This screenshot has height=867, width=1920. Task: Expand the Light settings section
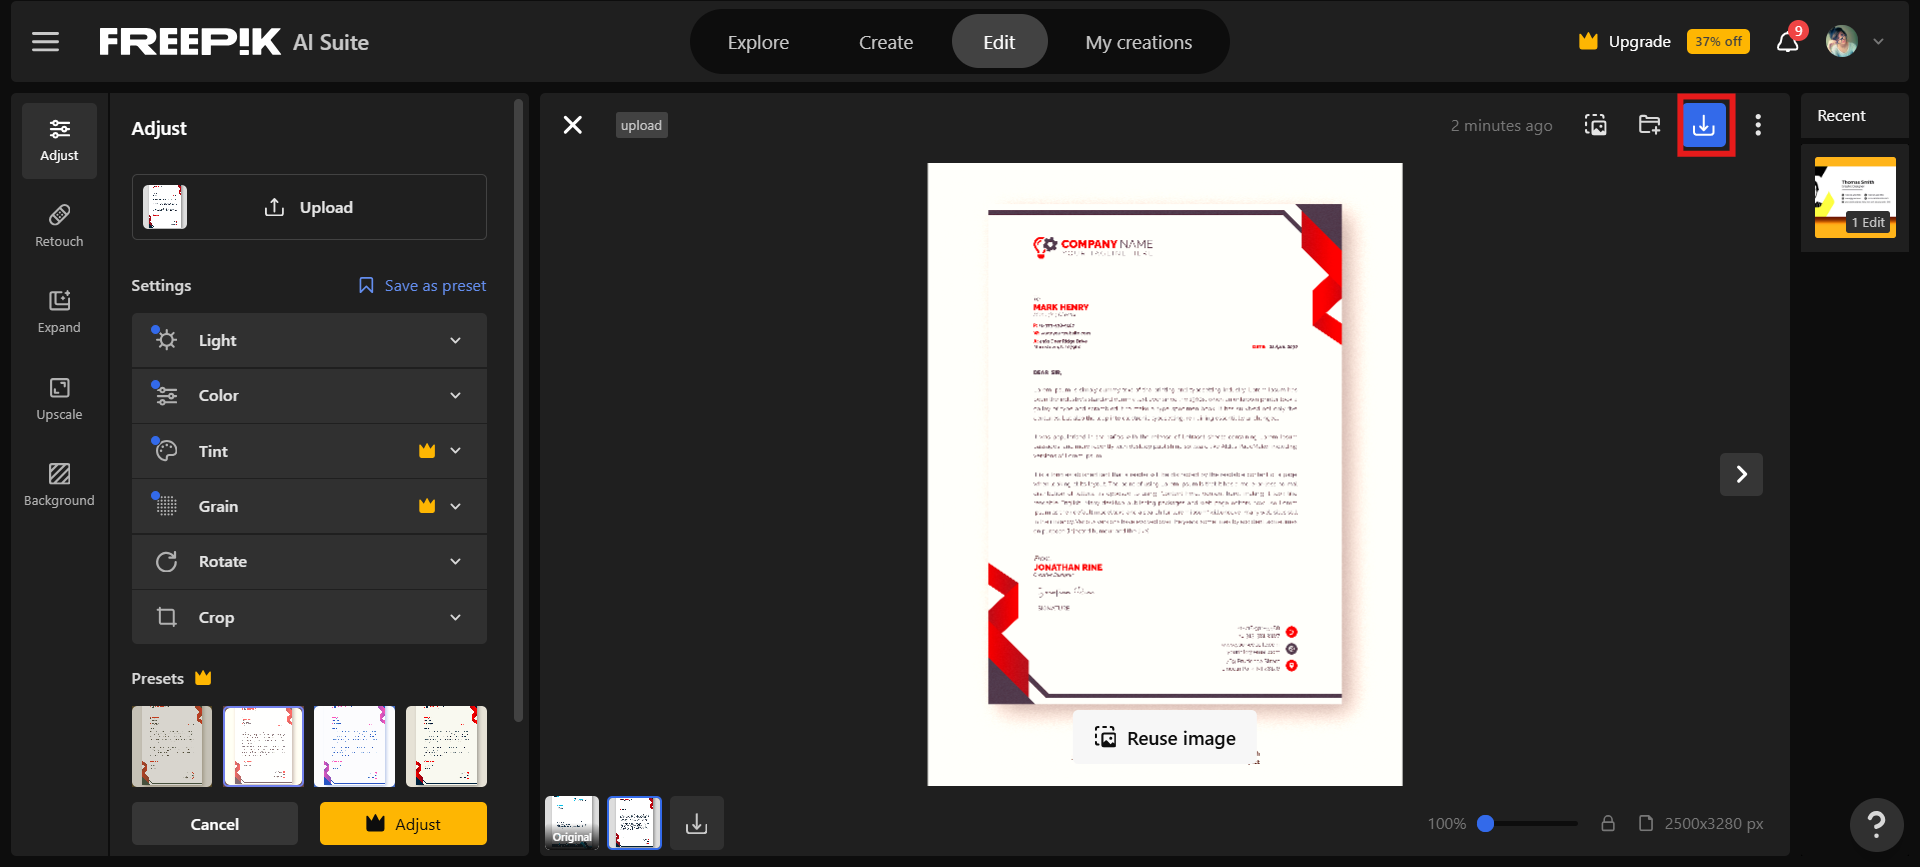coord(309,341)
